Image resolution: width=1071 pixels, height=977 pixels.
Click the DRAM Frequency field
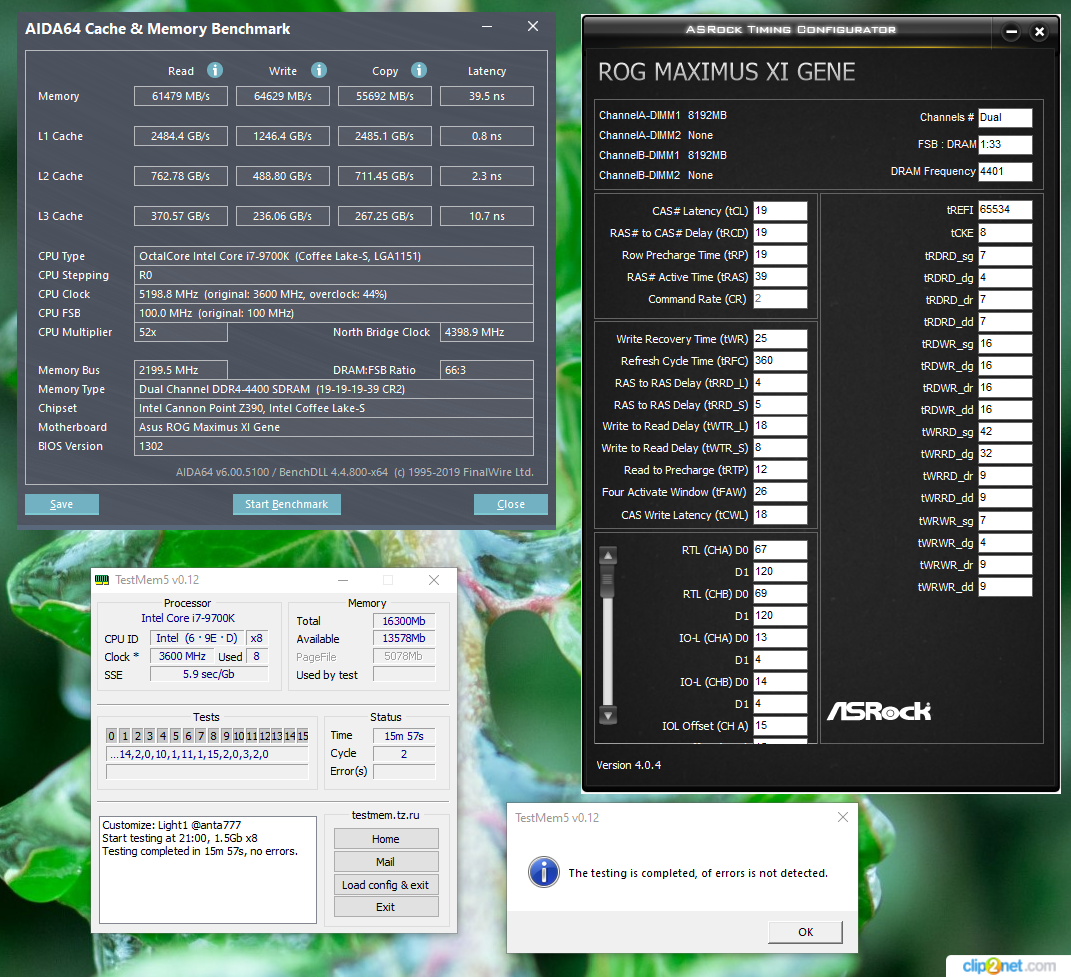1005,171
